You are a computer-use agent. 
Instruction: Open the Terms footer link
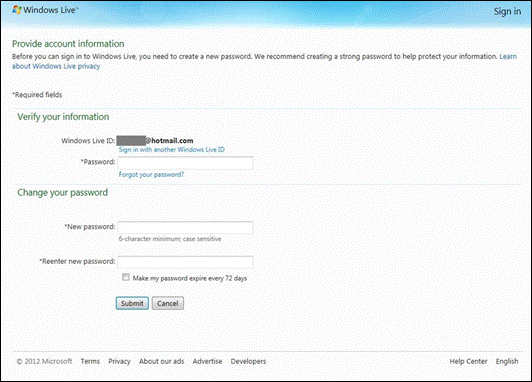90,361
